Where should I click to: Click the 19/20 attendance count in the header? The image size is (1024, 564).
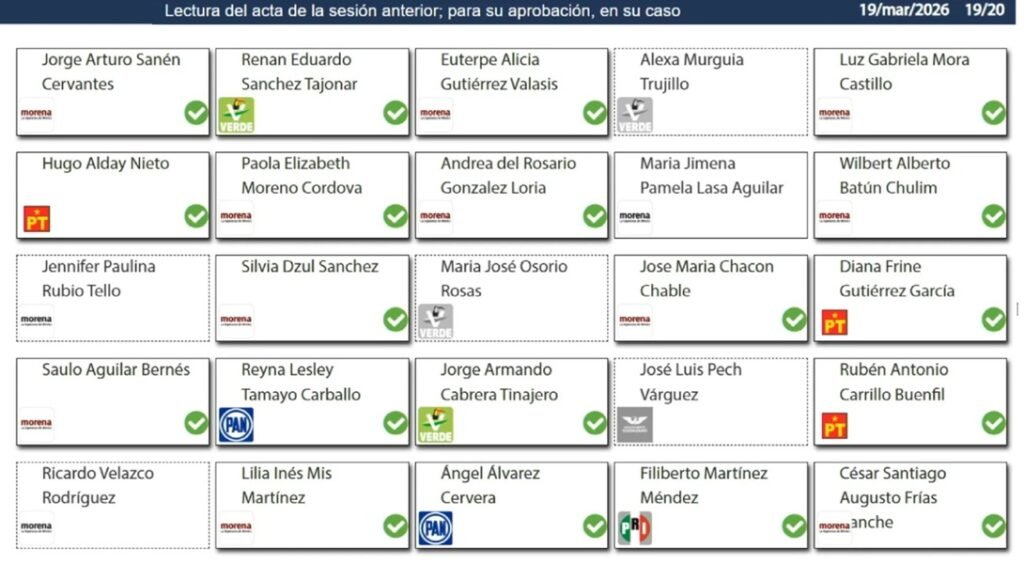987,11
